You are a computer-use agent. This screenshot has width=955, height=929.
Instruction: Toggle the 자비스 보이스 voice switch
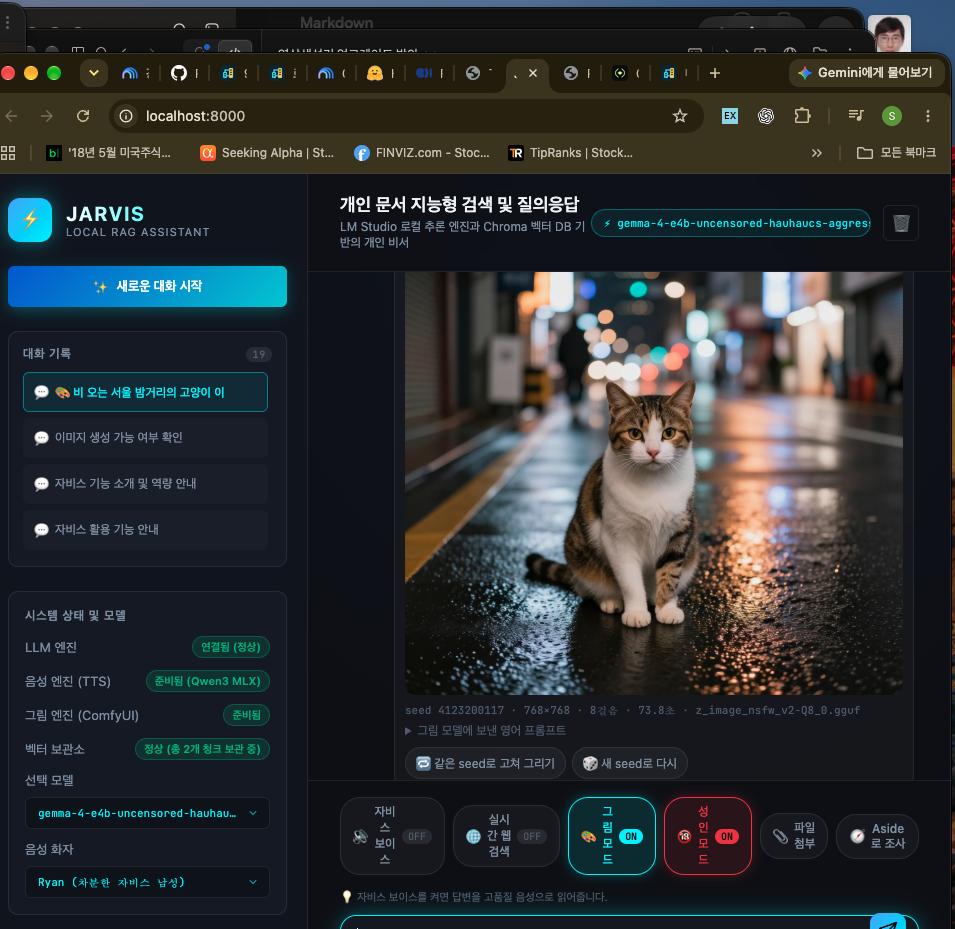click(392, 836)
